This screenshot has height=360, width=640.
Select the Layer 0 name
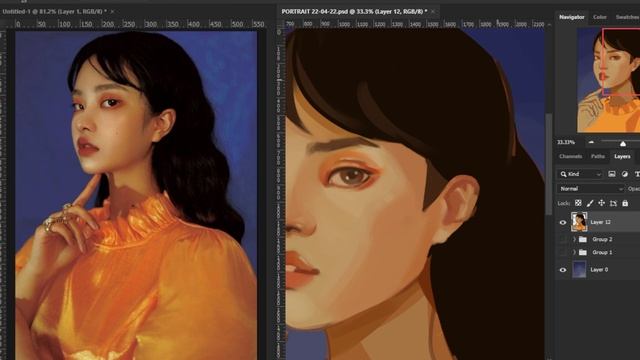[599, 270]
